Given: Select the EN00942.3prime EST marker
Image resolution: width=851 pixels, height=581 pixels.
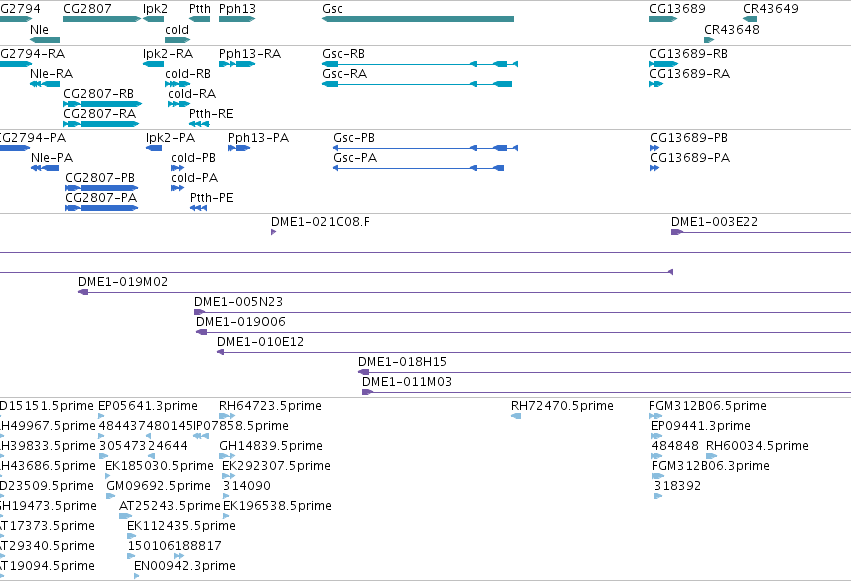Looking at the screenshot, I should coord(137,576).
